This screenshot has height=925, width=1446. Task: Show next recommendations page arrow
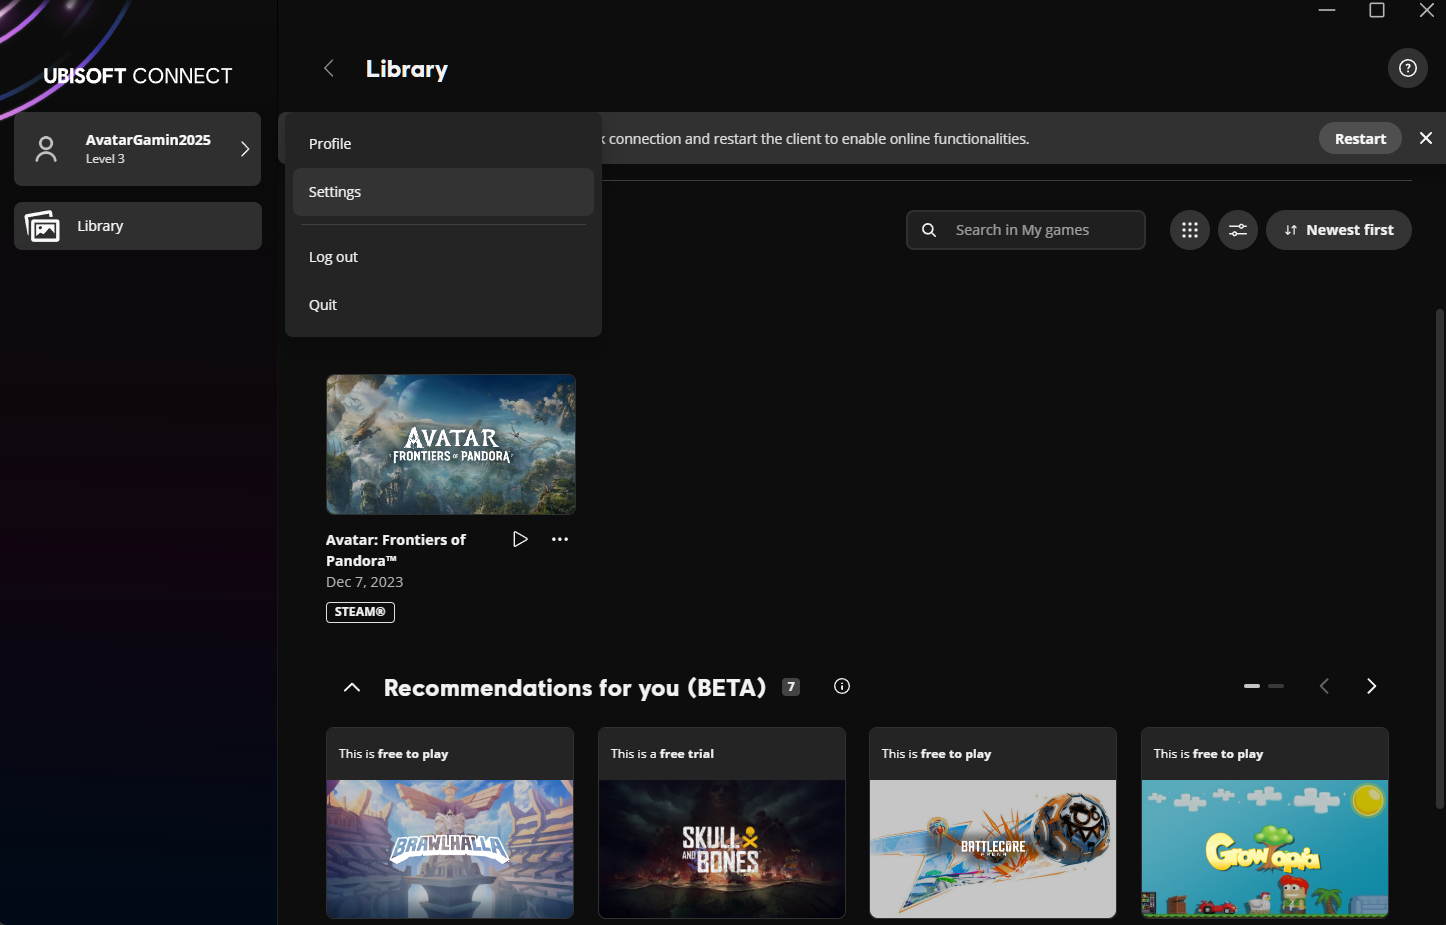coord(1371,686)
